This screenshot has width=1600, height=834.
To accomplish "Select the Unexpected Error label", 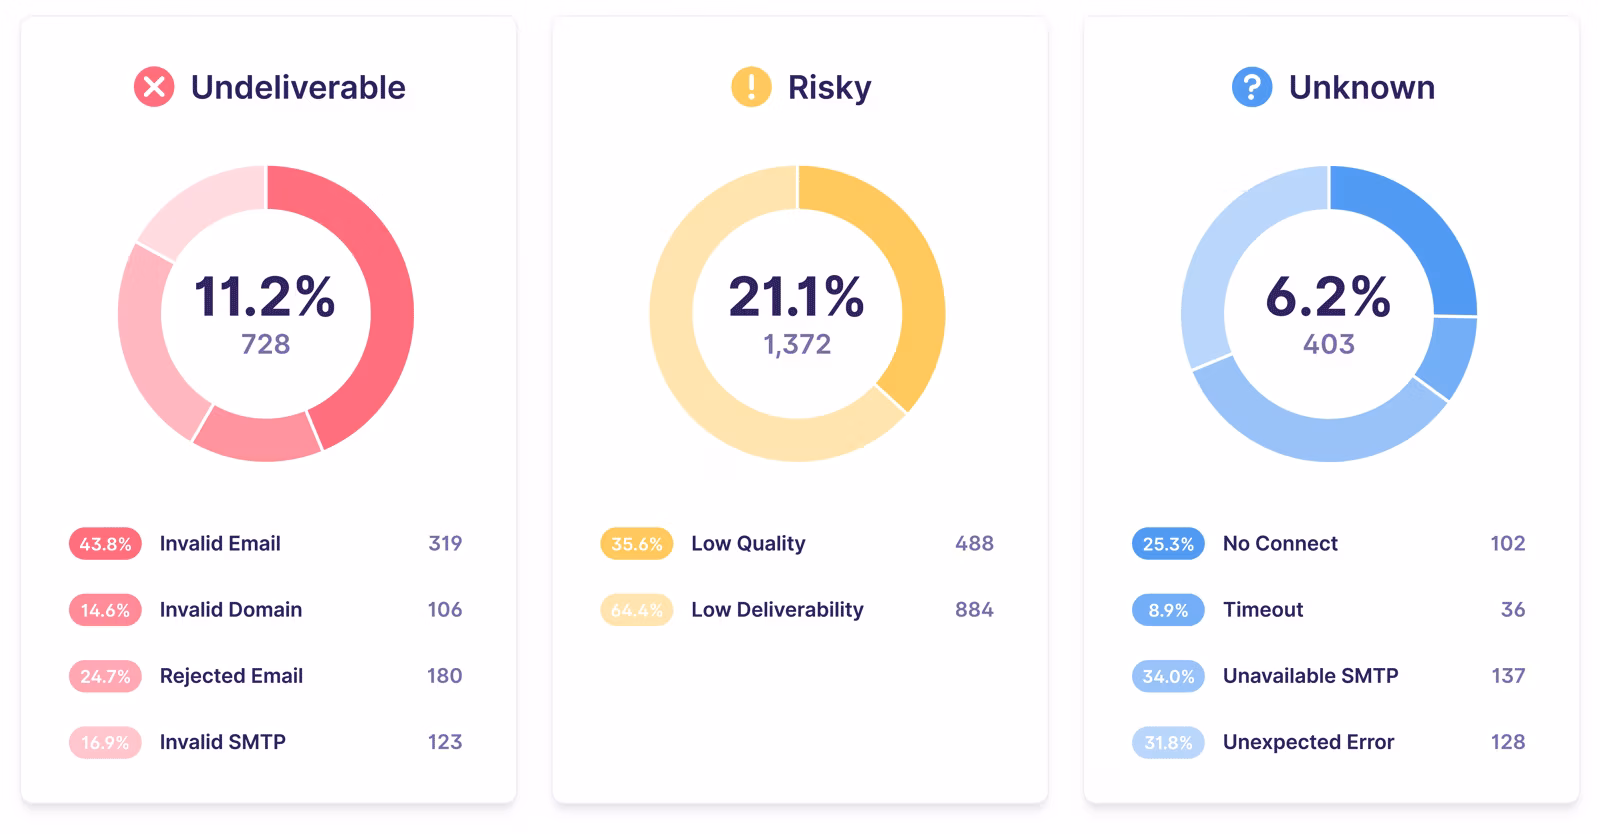I will pyautogui.click(x=1308, y=742).
